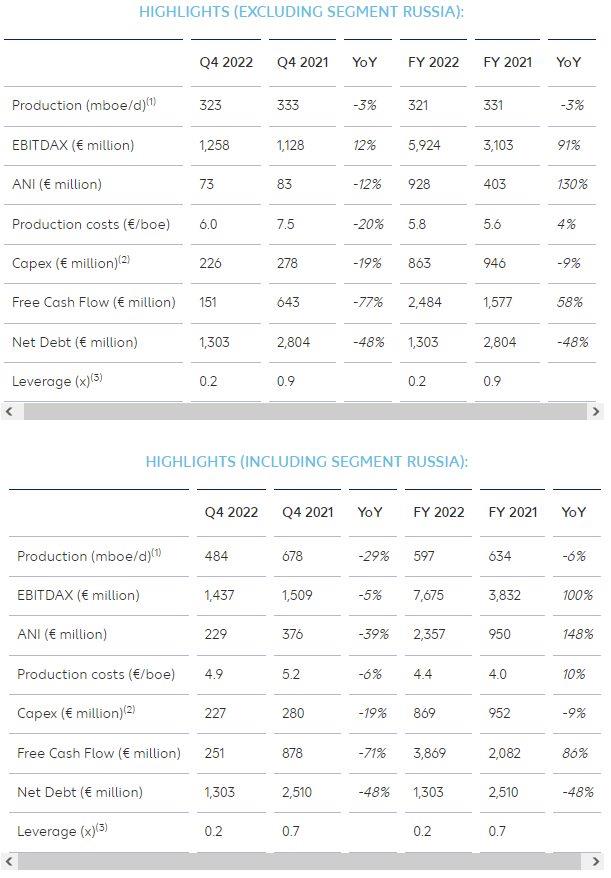Click the 5,924 EBITDAX value
Screen dimensions: 611x878
coord(424,145)
